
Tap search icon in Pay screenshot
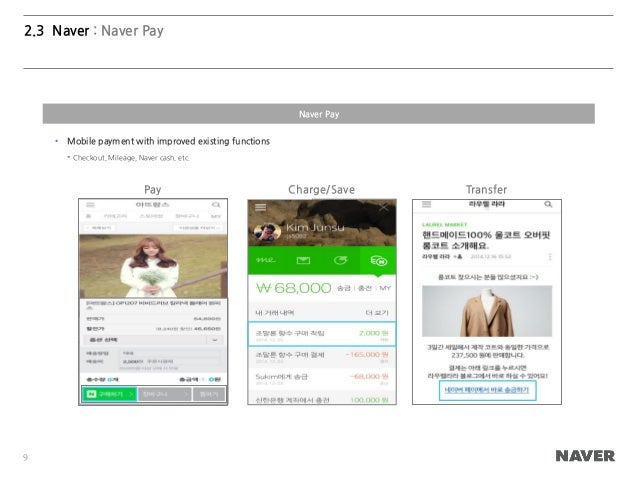click(x=216, y=205)
